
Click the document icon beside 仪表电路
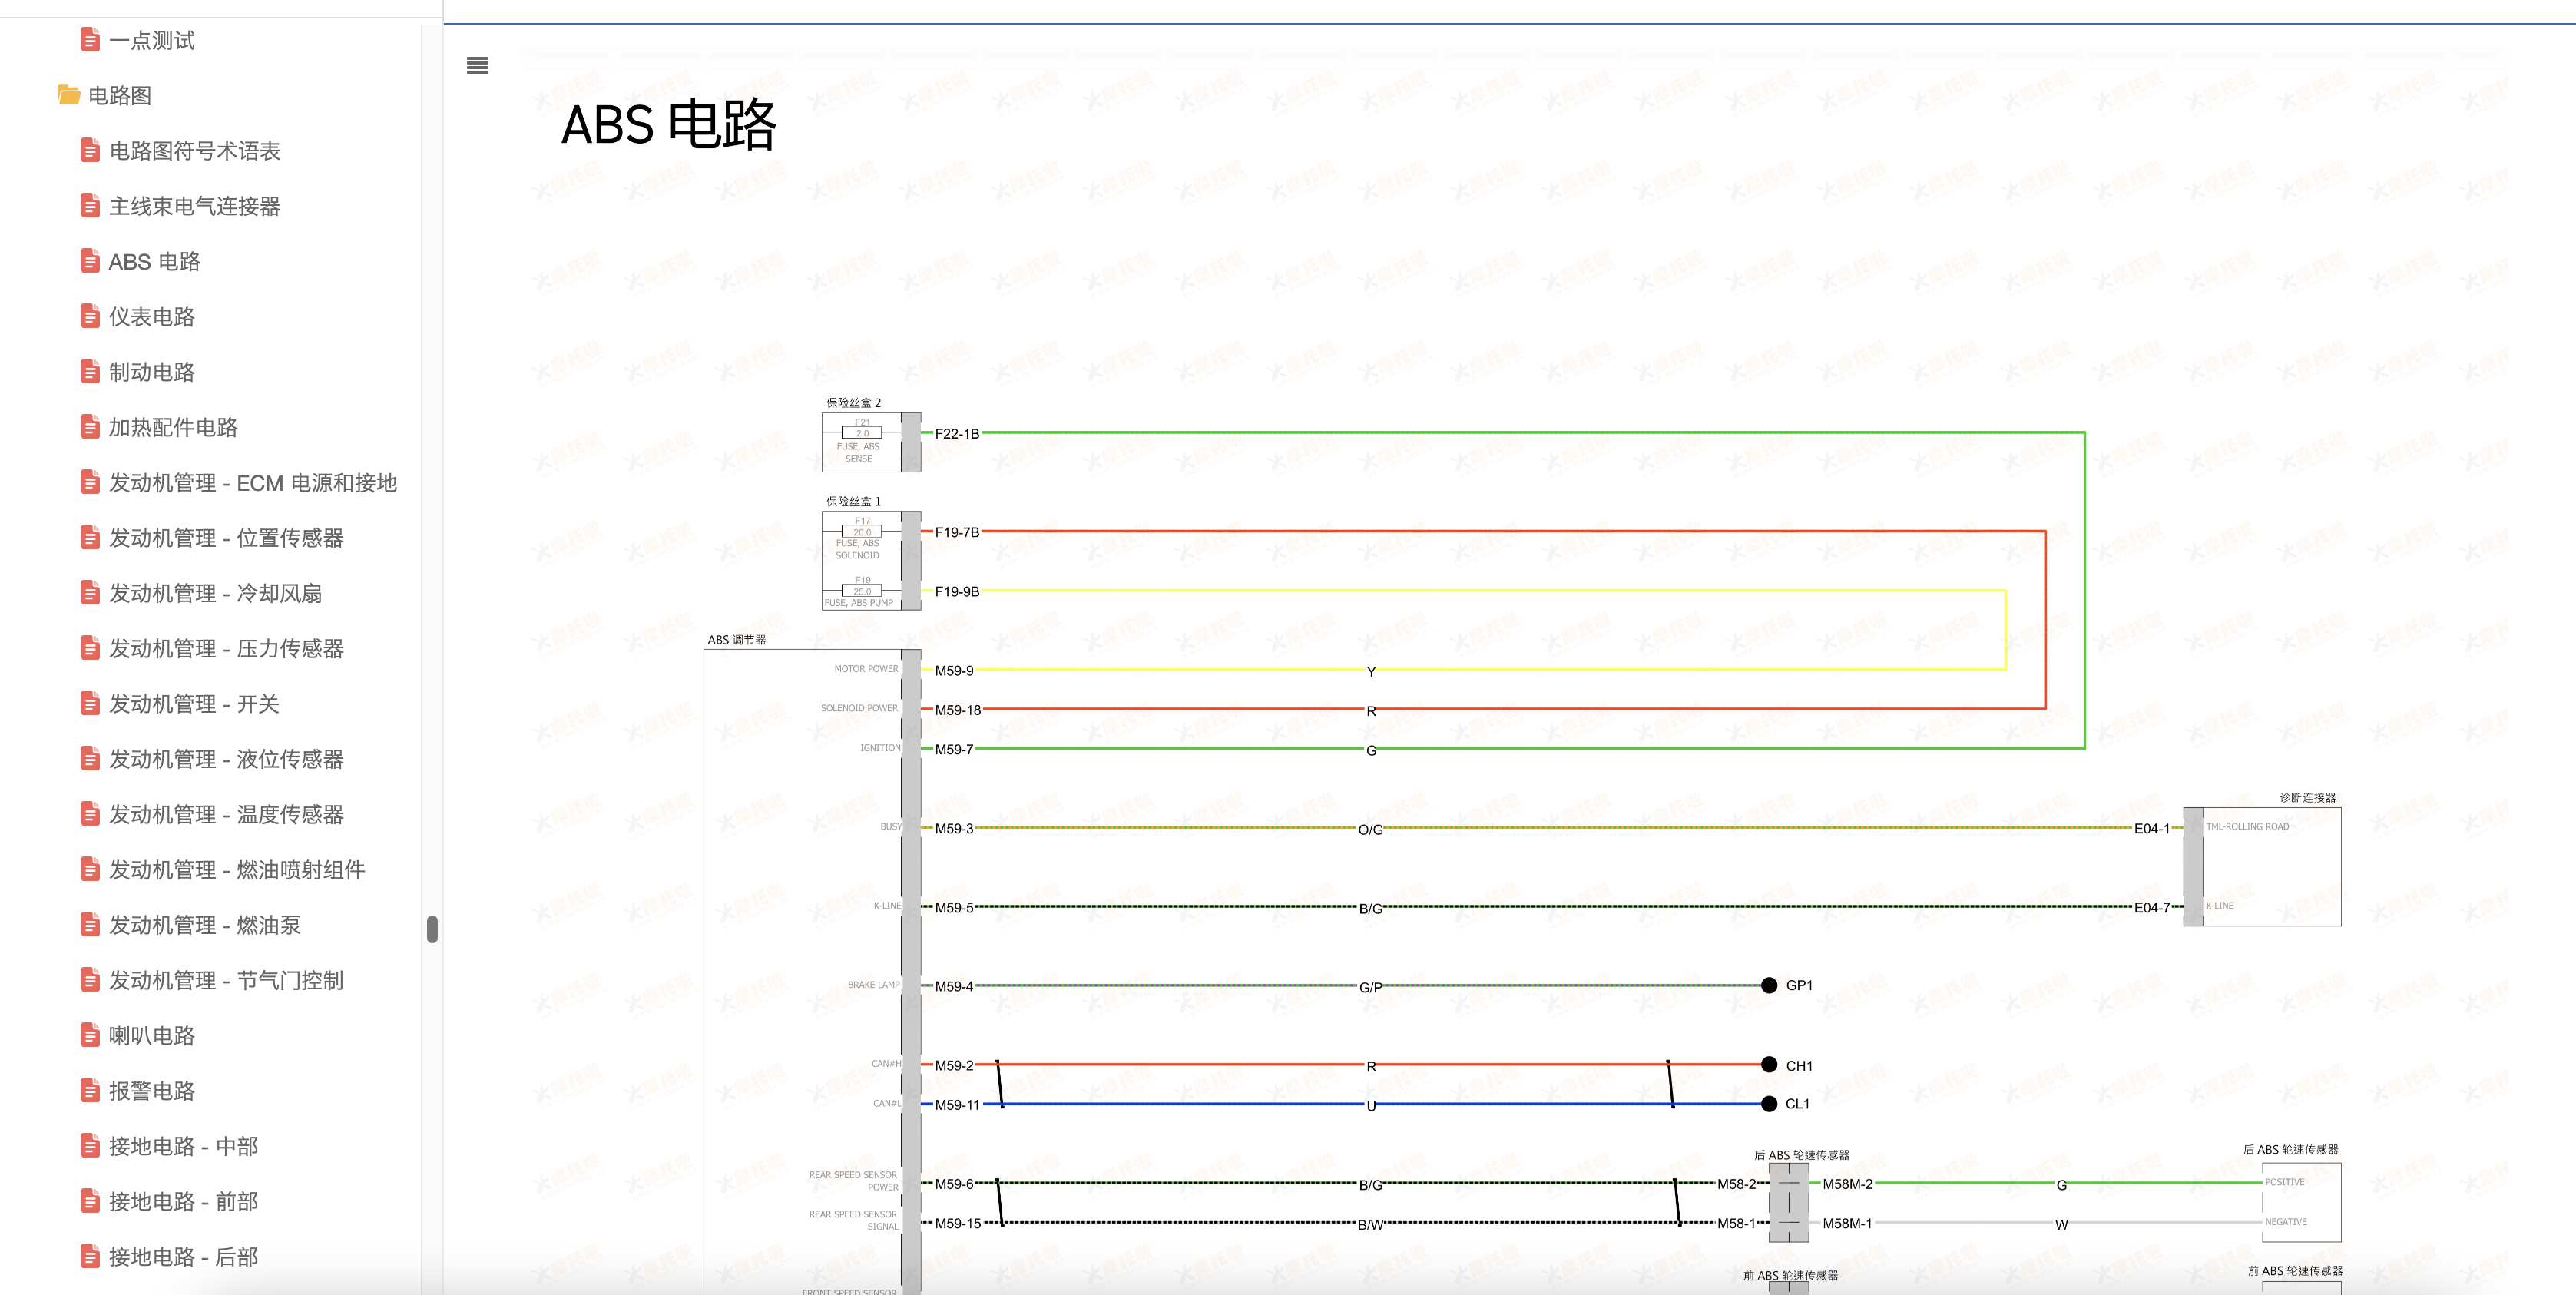[x=90, y=317]
